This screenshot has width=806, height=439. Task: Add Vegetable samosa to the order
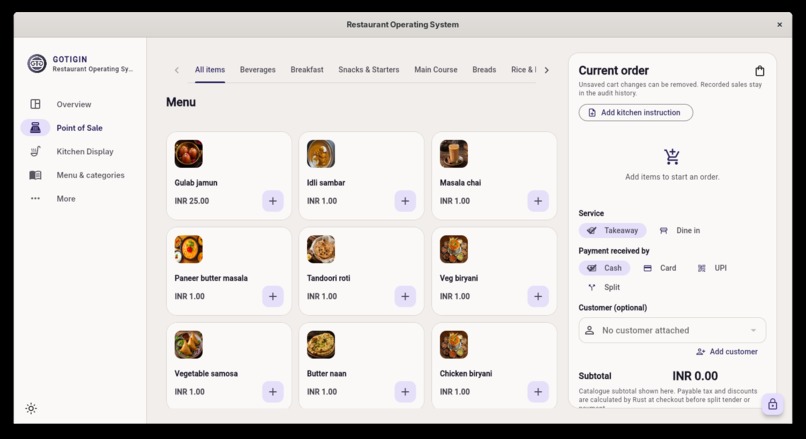[273, 392]
